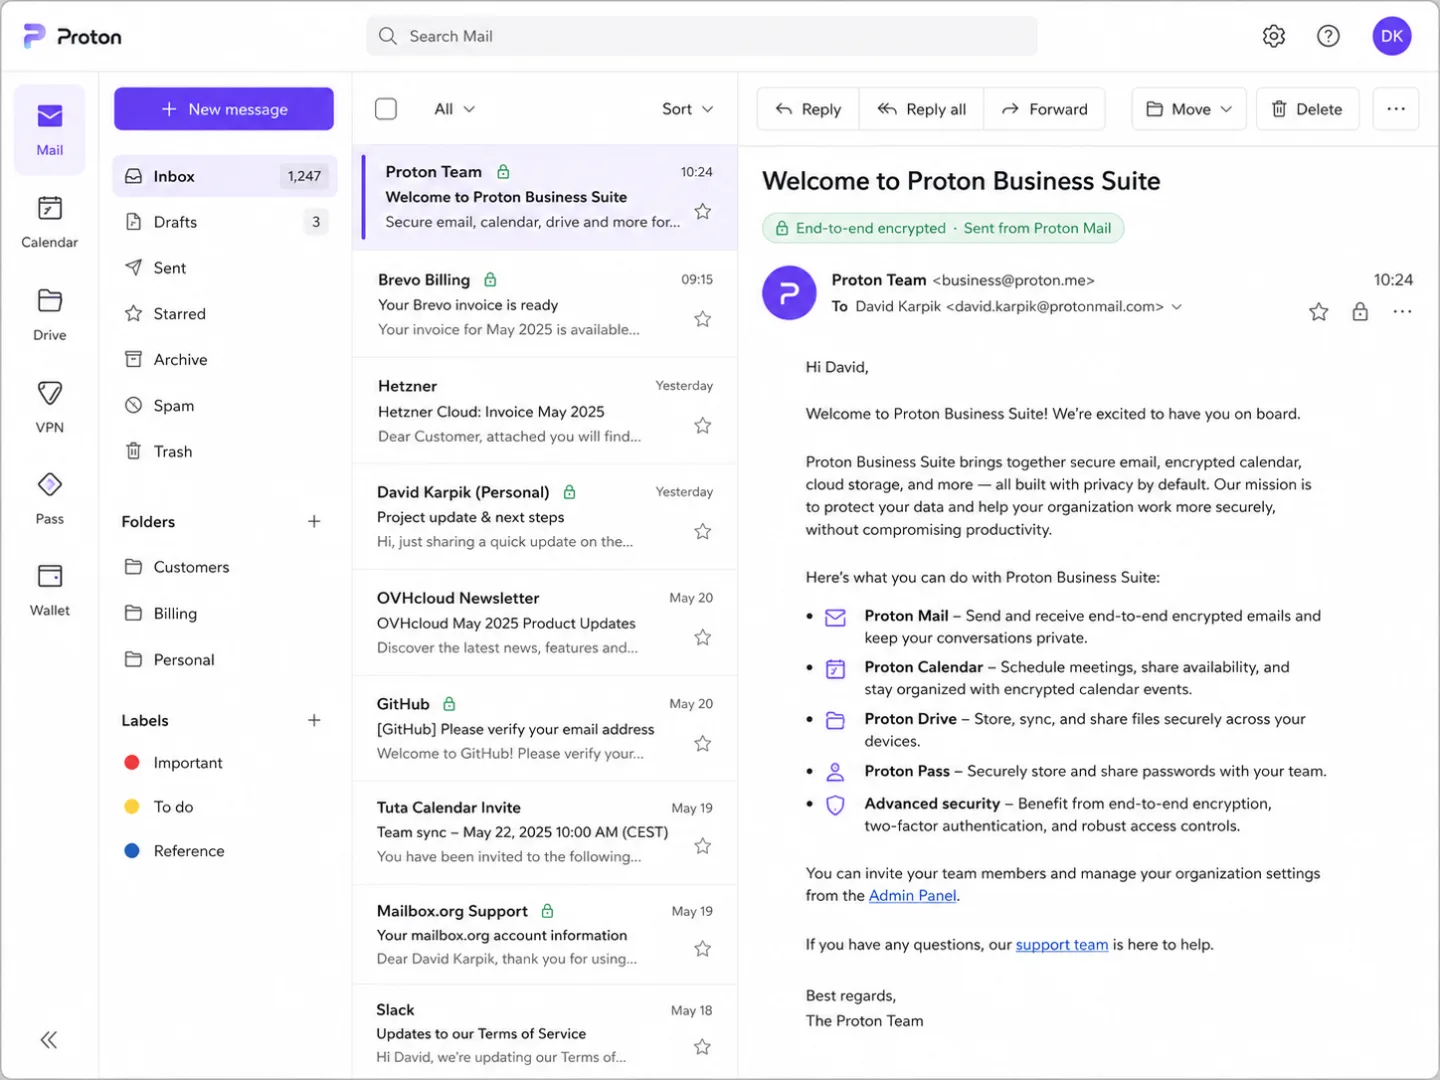Open the Personal folder
Screen dimensions: 1440x1080
tap(225, 660)
